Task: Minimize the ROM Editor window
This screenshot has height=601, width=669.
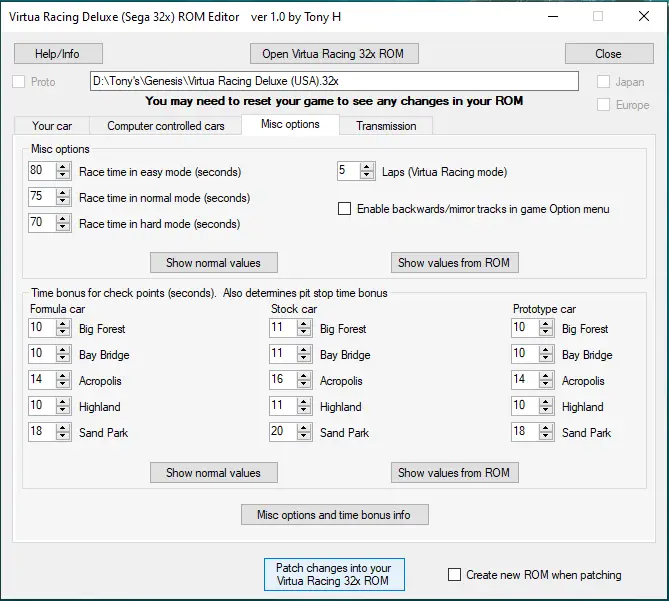Action: pyautogui.click(x=553, y=17)
